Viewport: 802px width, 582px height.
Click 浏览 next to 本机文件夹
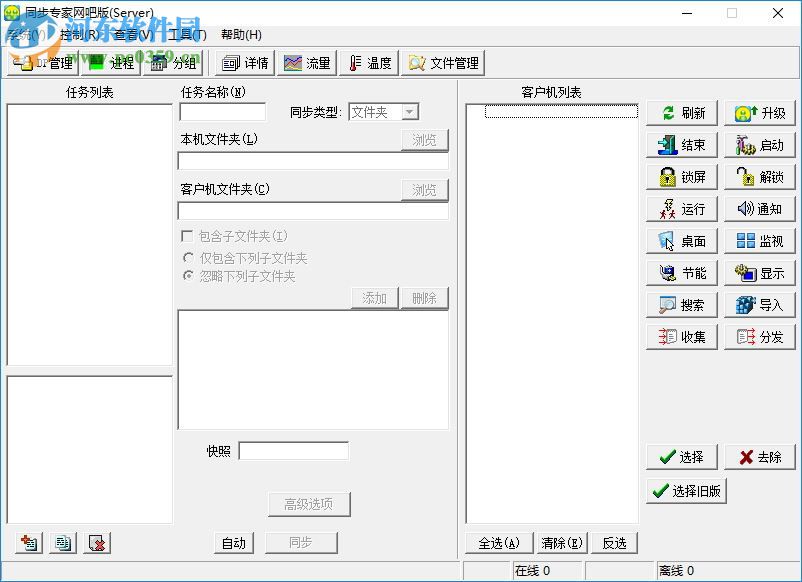[x=425, y=139]
